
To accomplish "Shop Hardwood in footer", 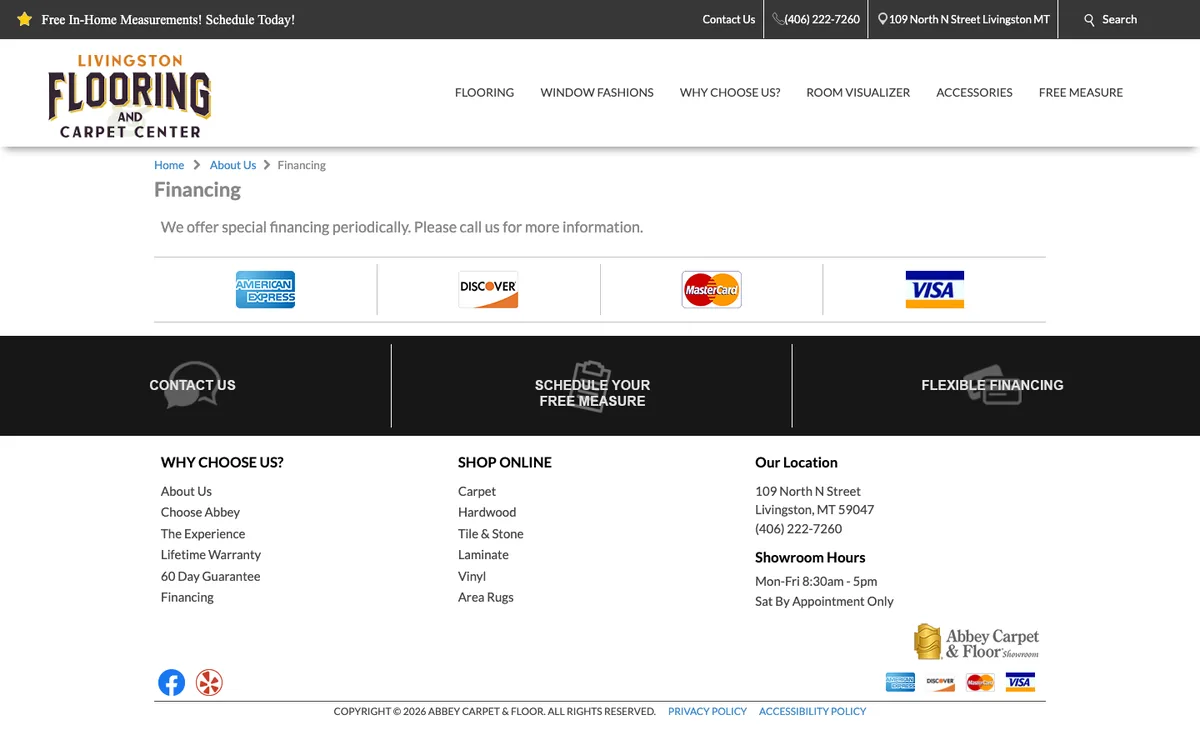I will (x=487, y=512).
